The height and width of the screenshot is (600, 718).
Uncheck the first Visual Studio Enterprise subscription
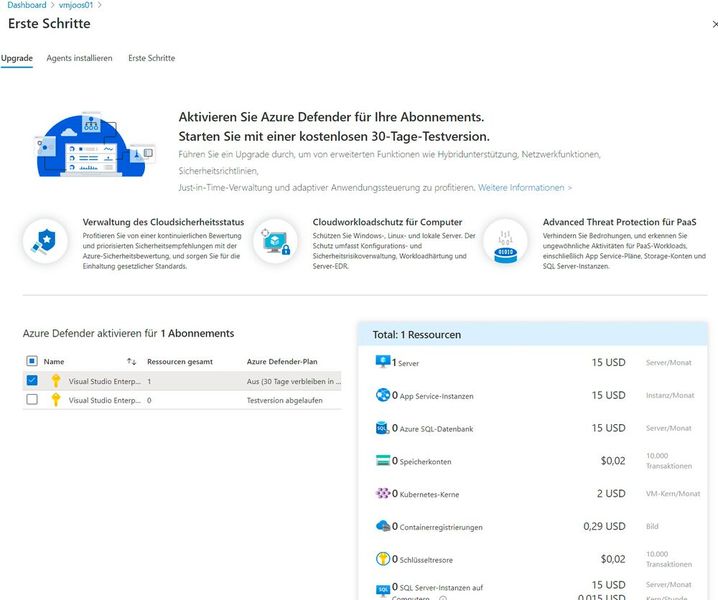point(32,381)
